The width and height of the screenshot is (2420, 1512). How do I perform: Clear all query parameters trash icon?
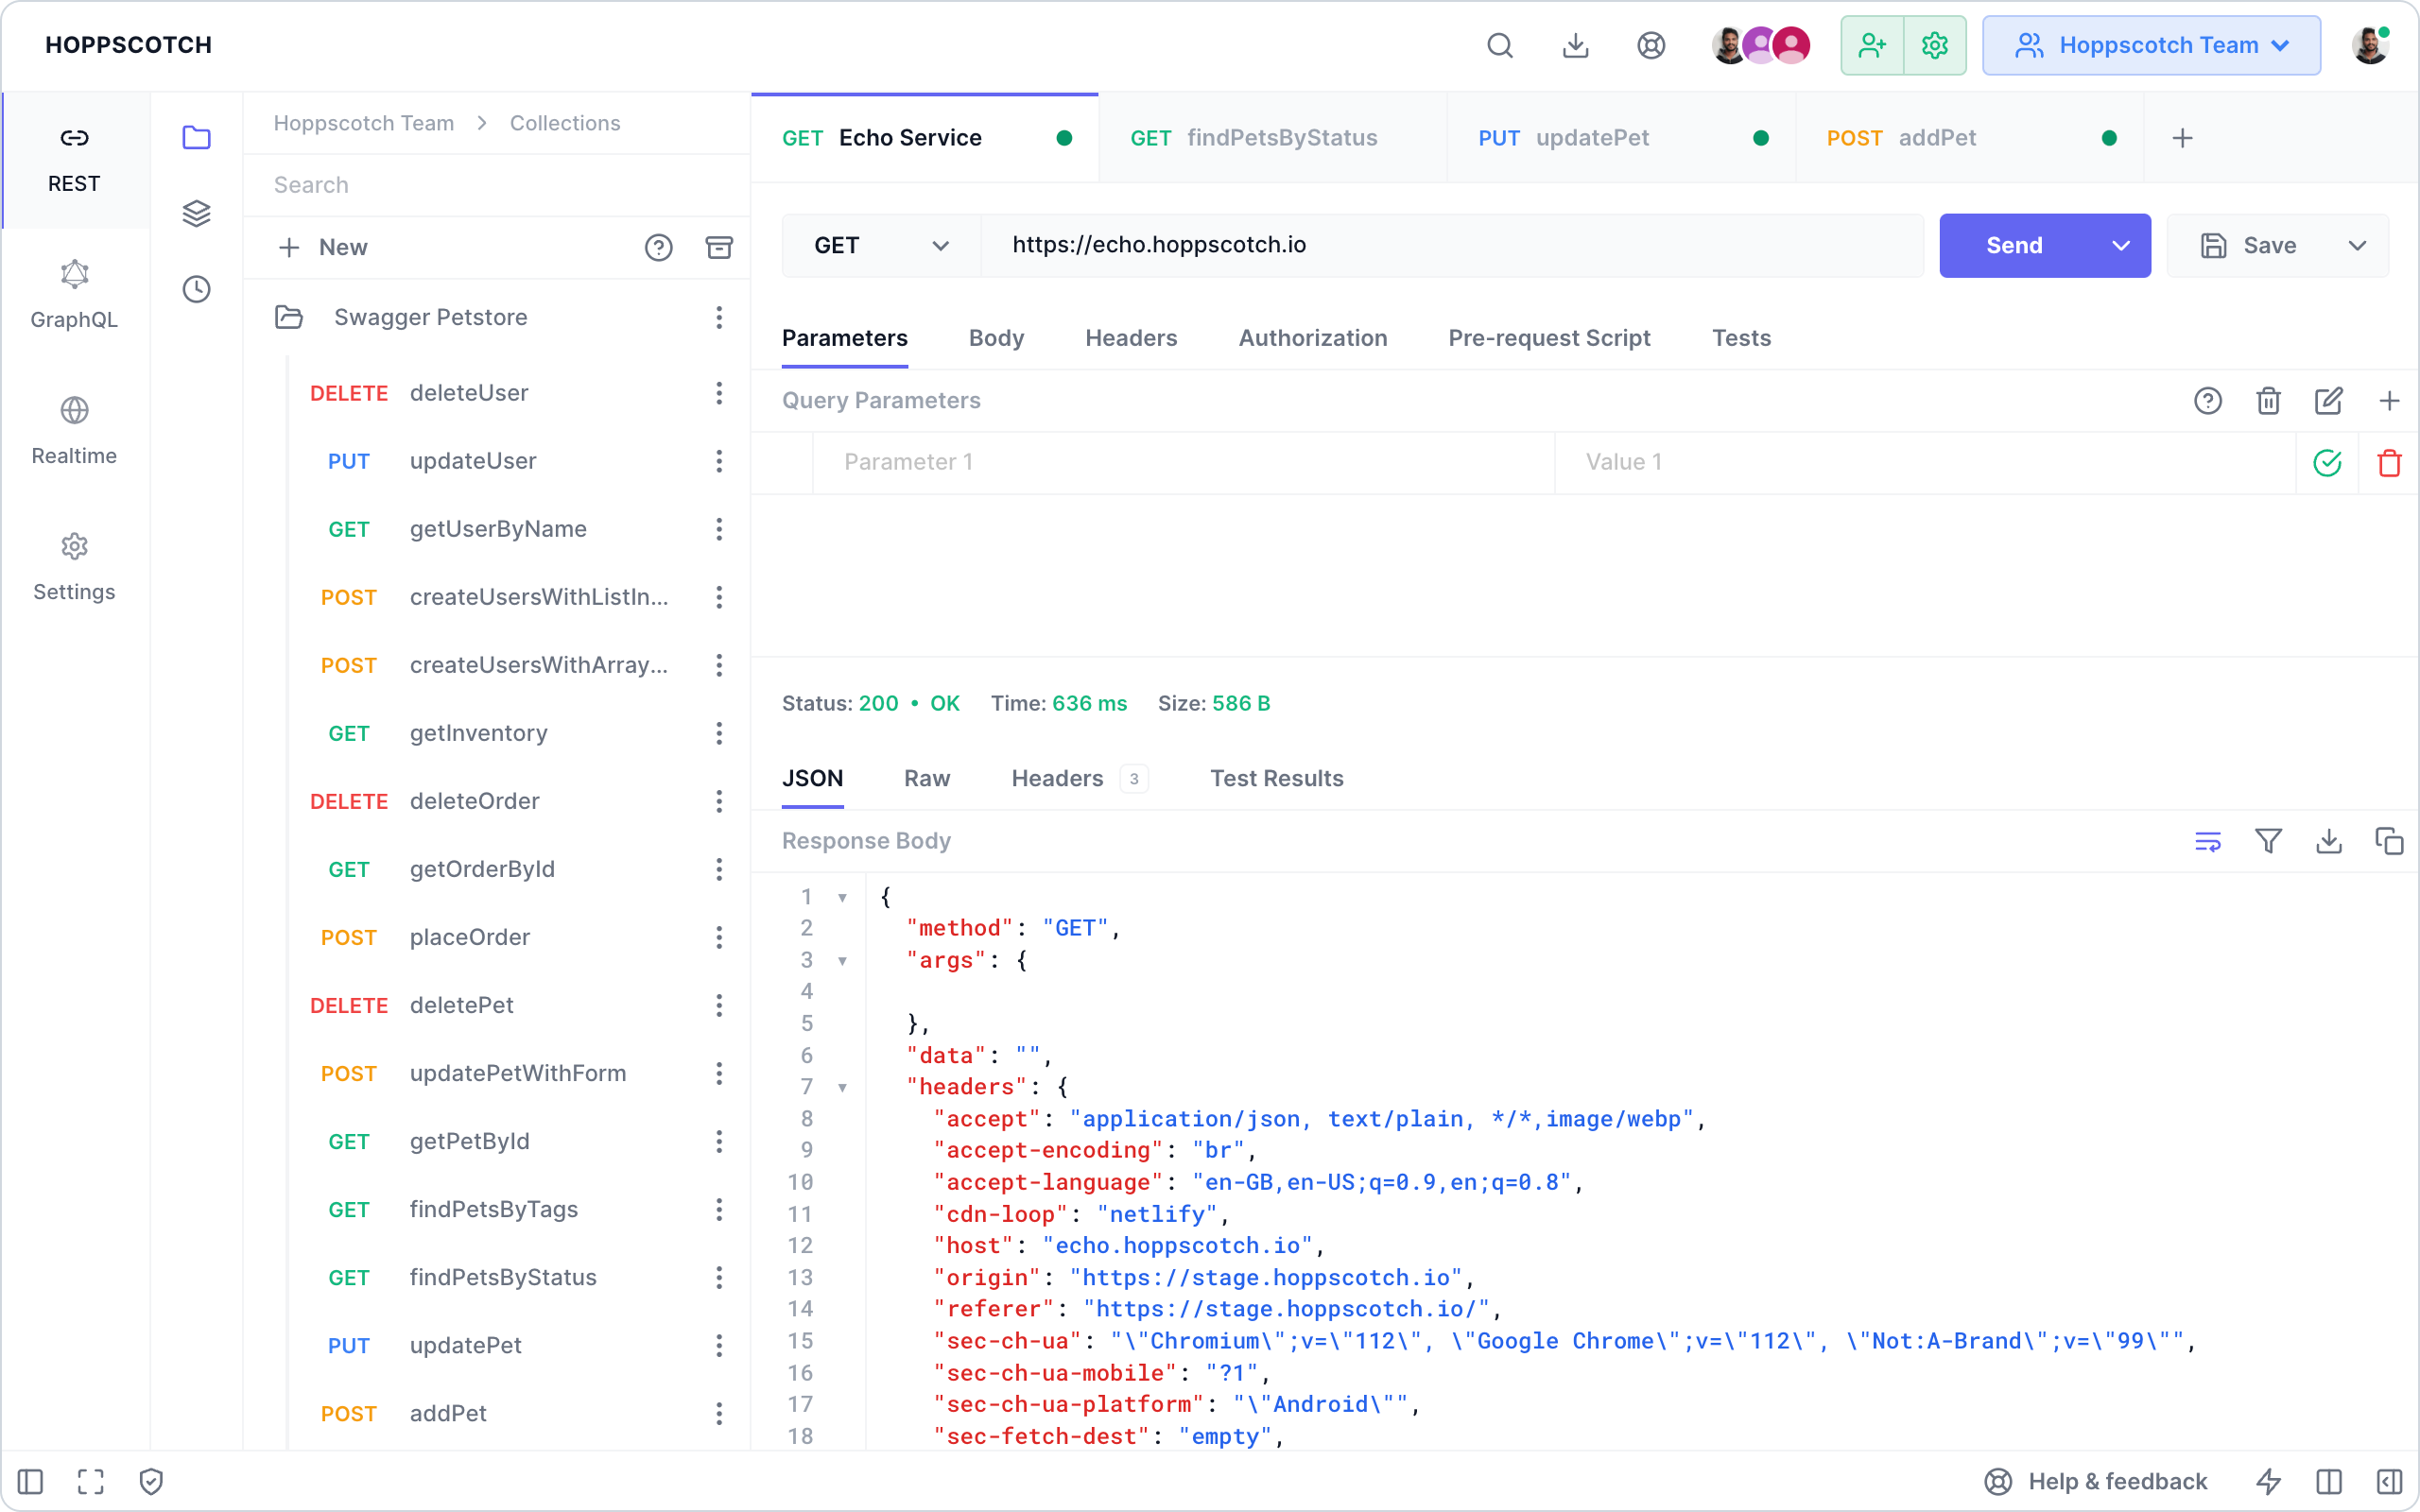pos(2268,401)
